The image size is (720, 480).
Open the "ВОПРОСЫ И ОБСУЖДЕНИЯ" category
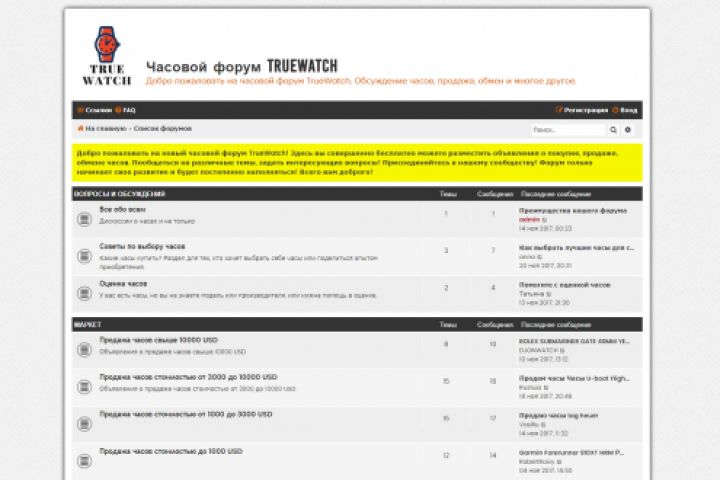[119, 194]
